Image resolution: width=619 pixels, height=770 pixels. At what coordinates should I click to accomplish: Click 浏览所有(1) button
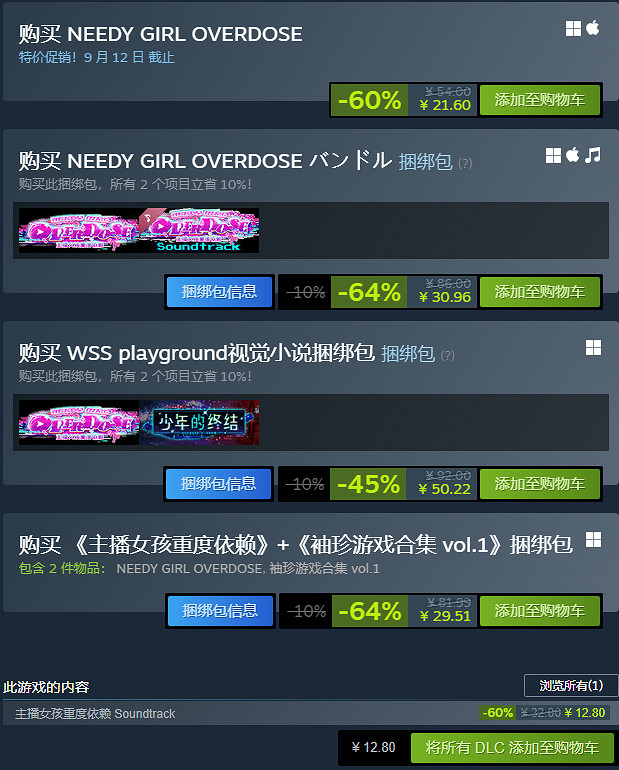click(571, 686)
